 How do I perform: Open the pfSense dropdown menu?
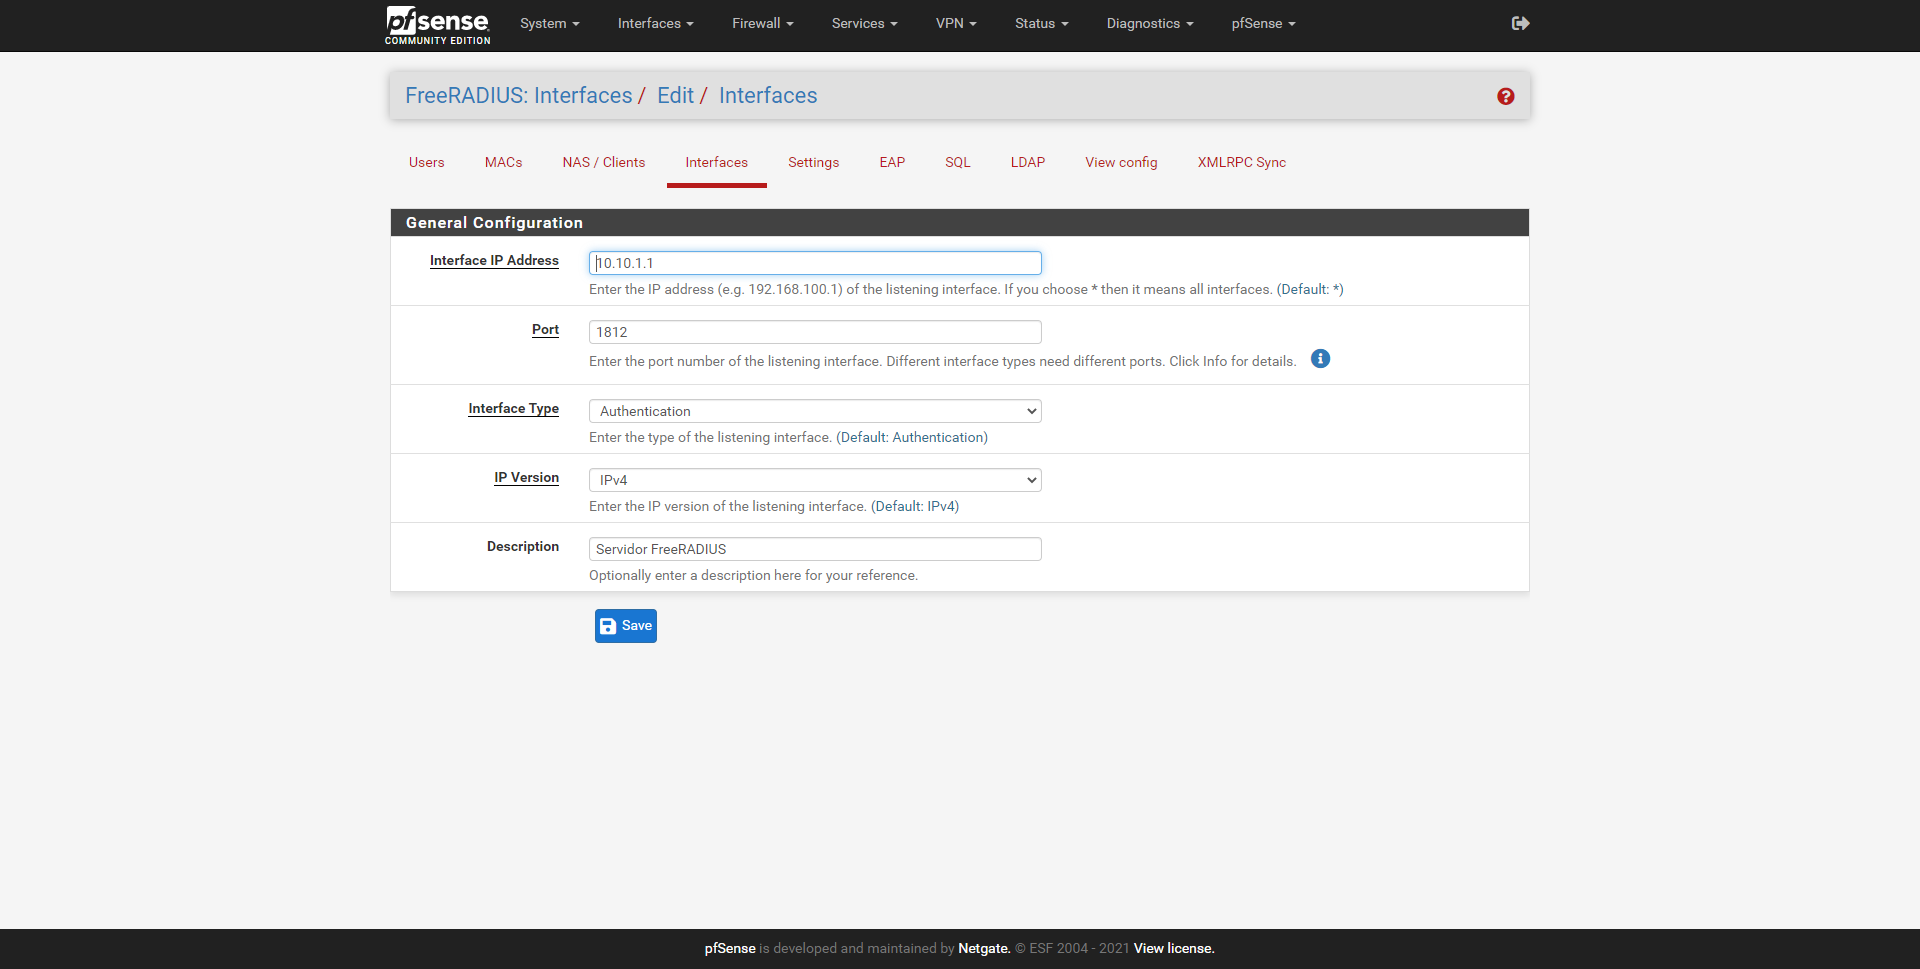click(1263, 23)
